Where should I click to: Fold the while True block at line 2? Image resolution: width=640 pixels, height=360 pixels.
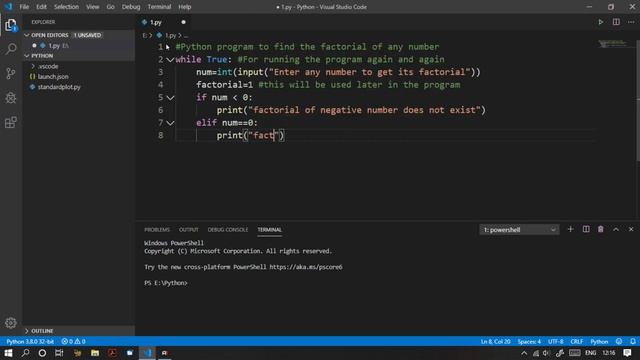click(170, 60)
